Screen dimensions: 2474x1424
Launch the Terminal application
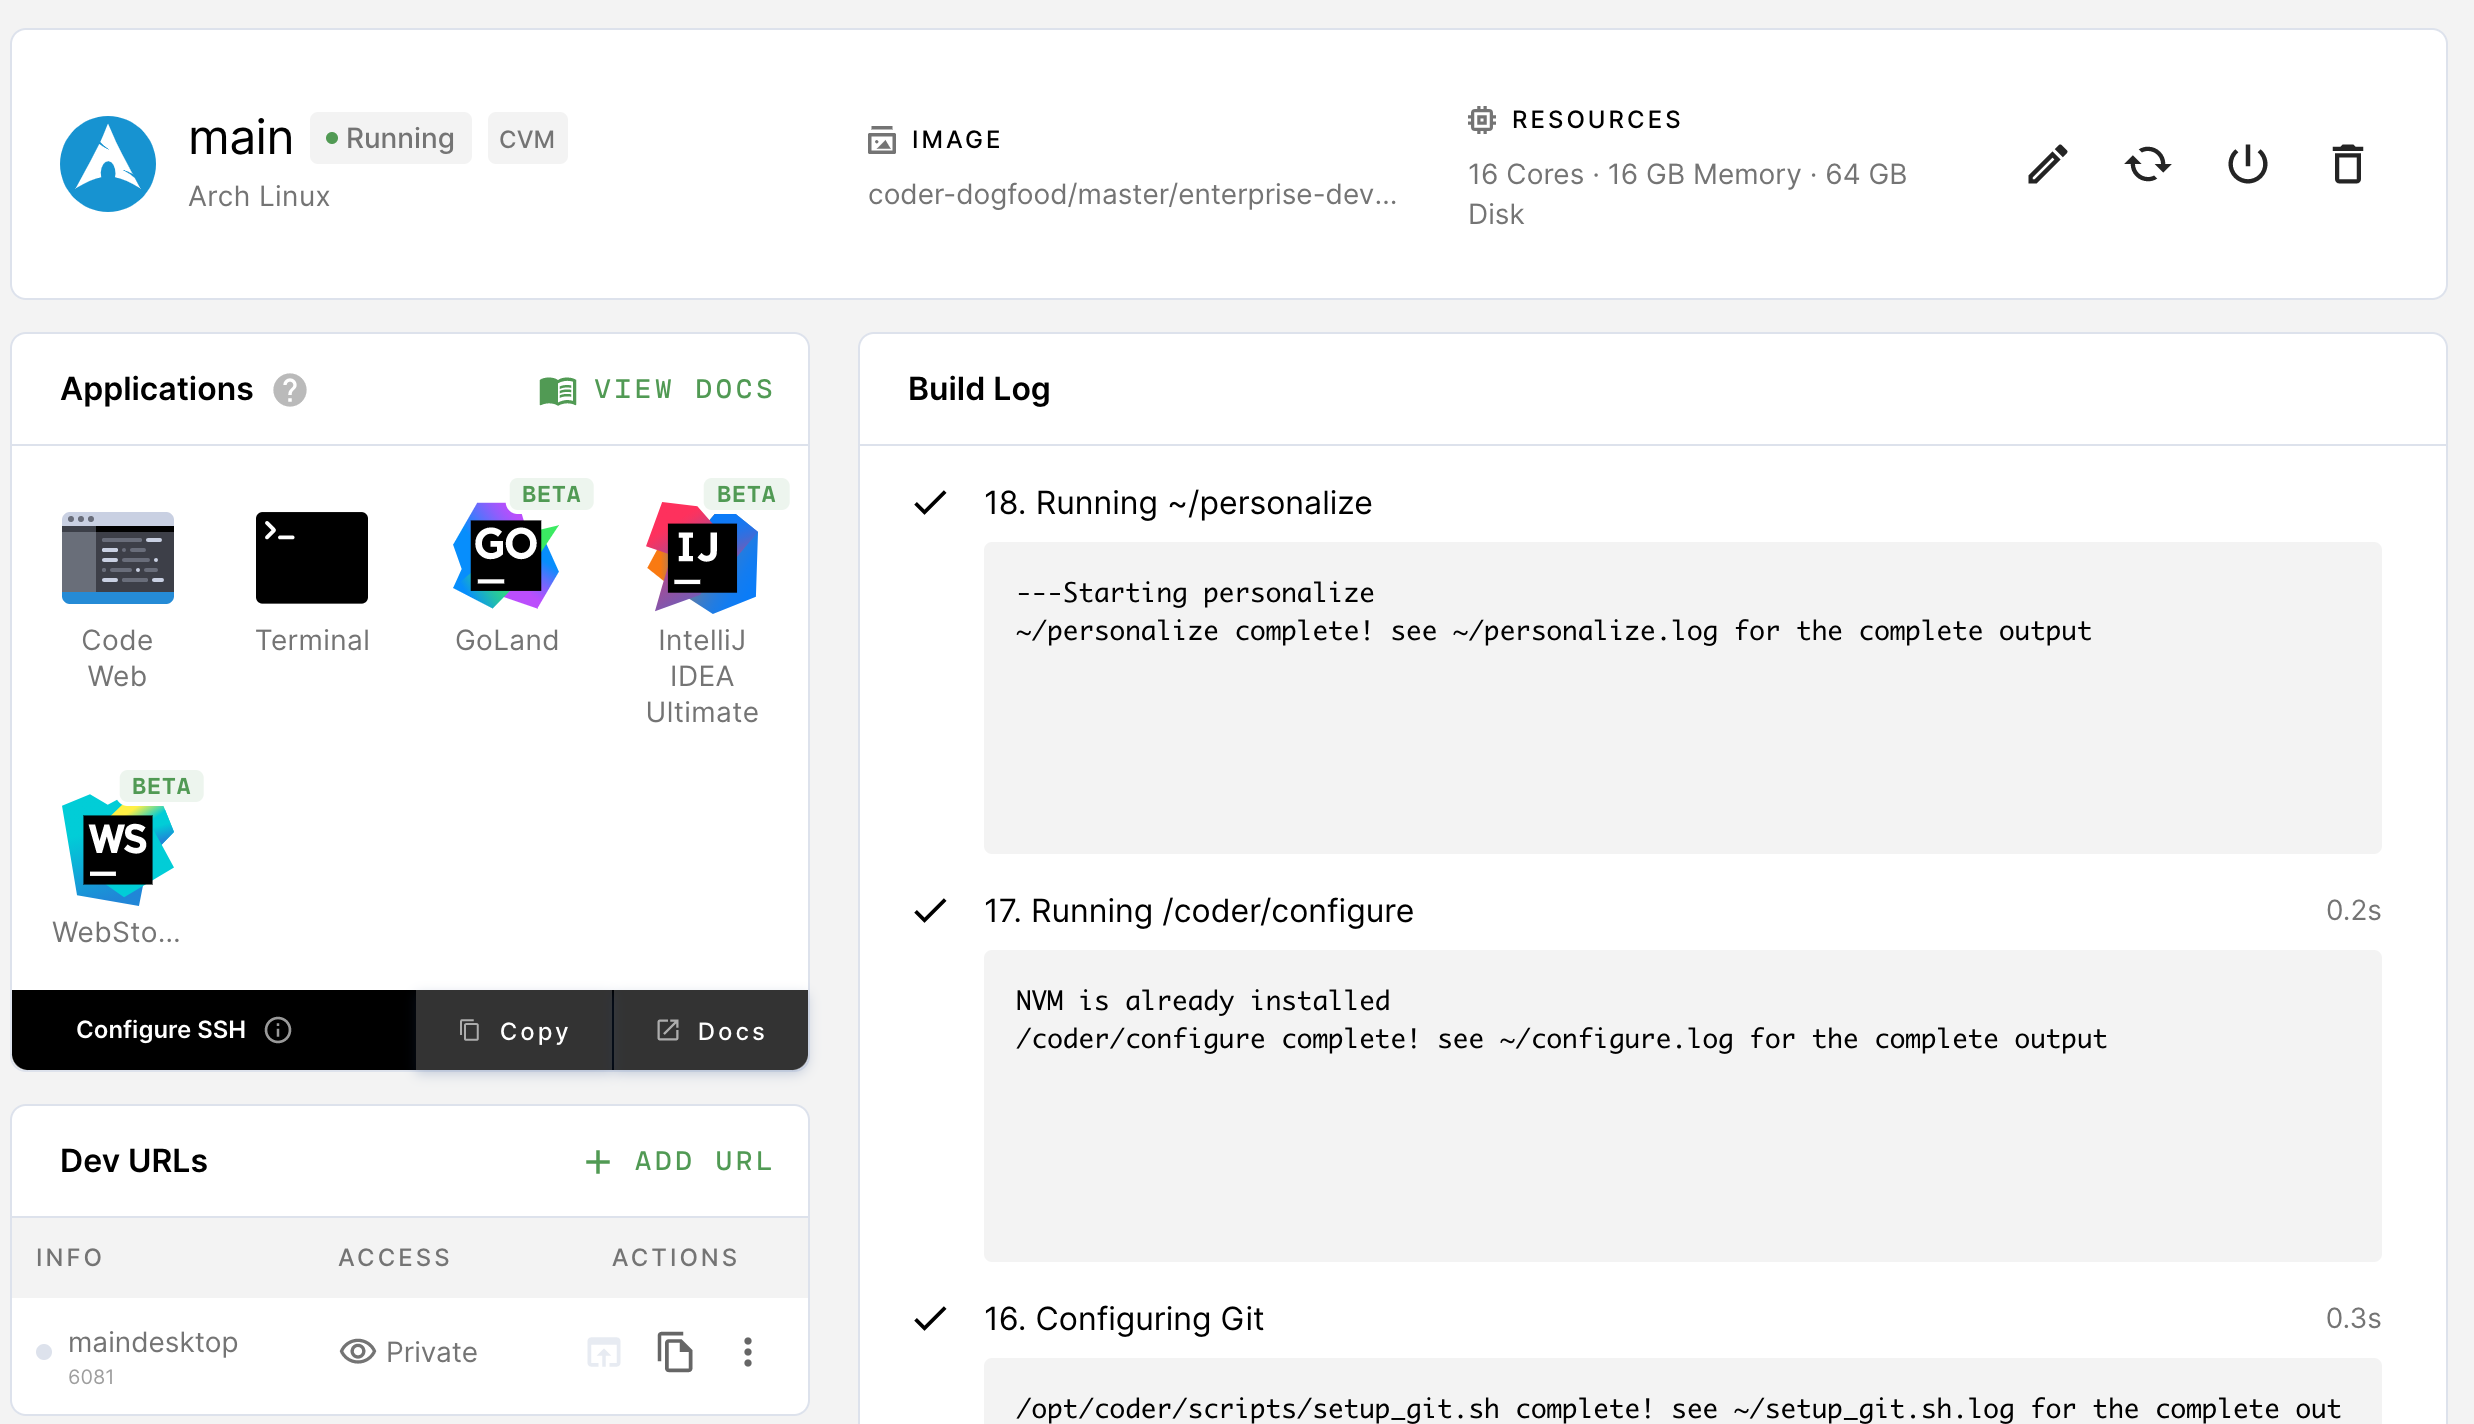(x=312, y=558)
